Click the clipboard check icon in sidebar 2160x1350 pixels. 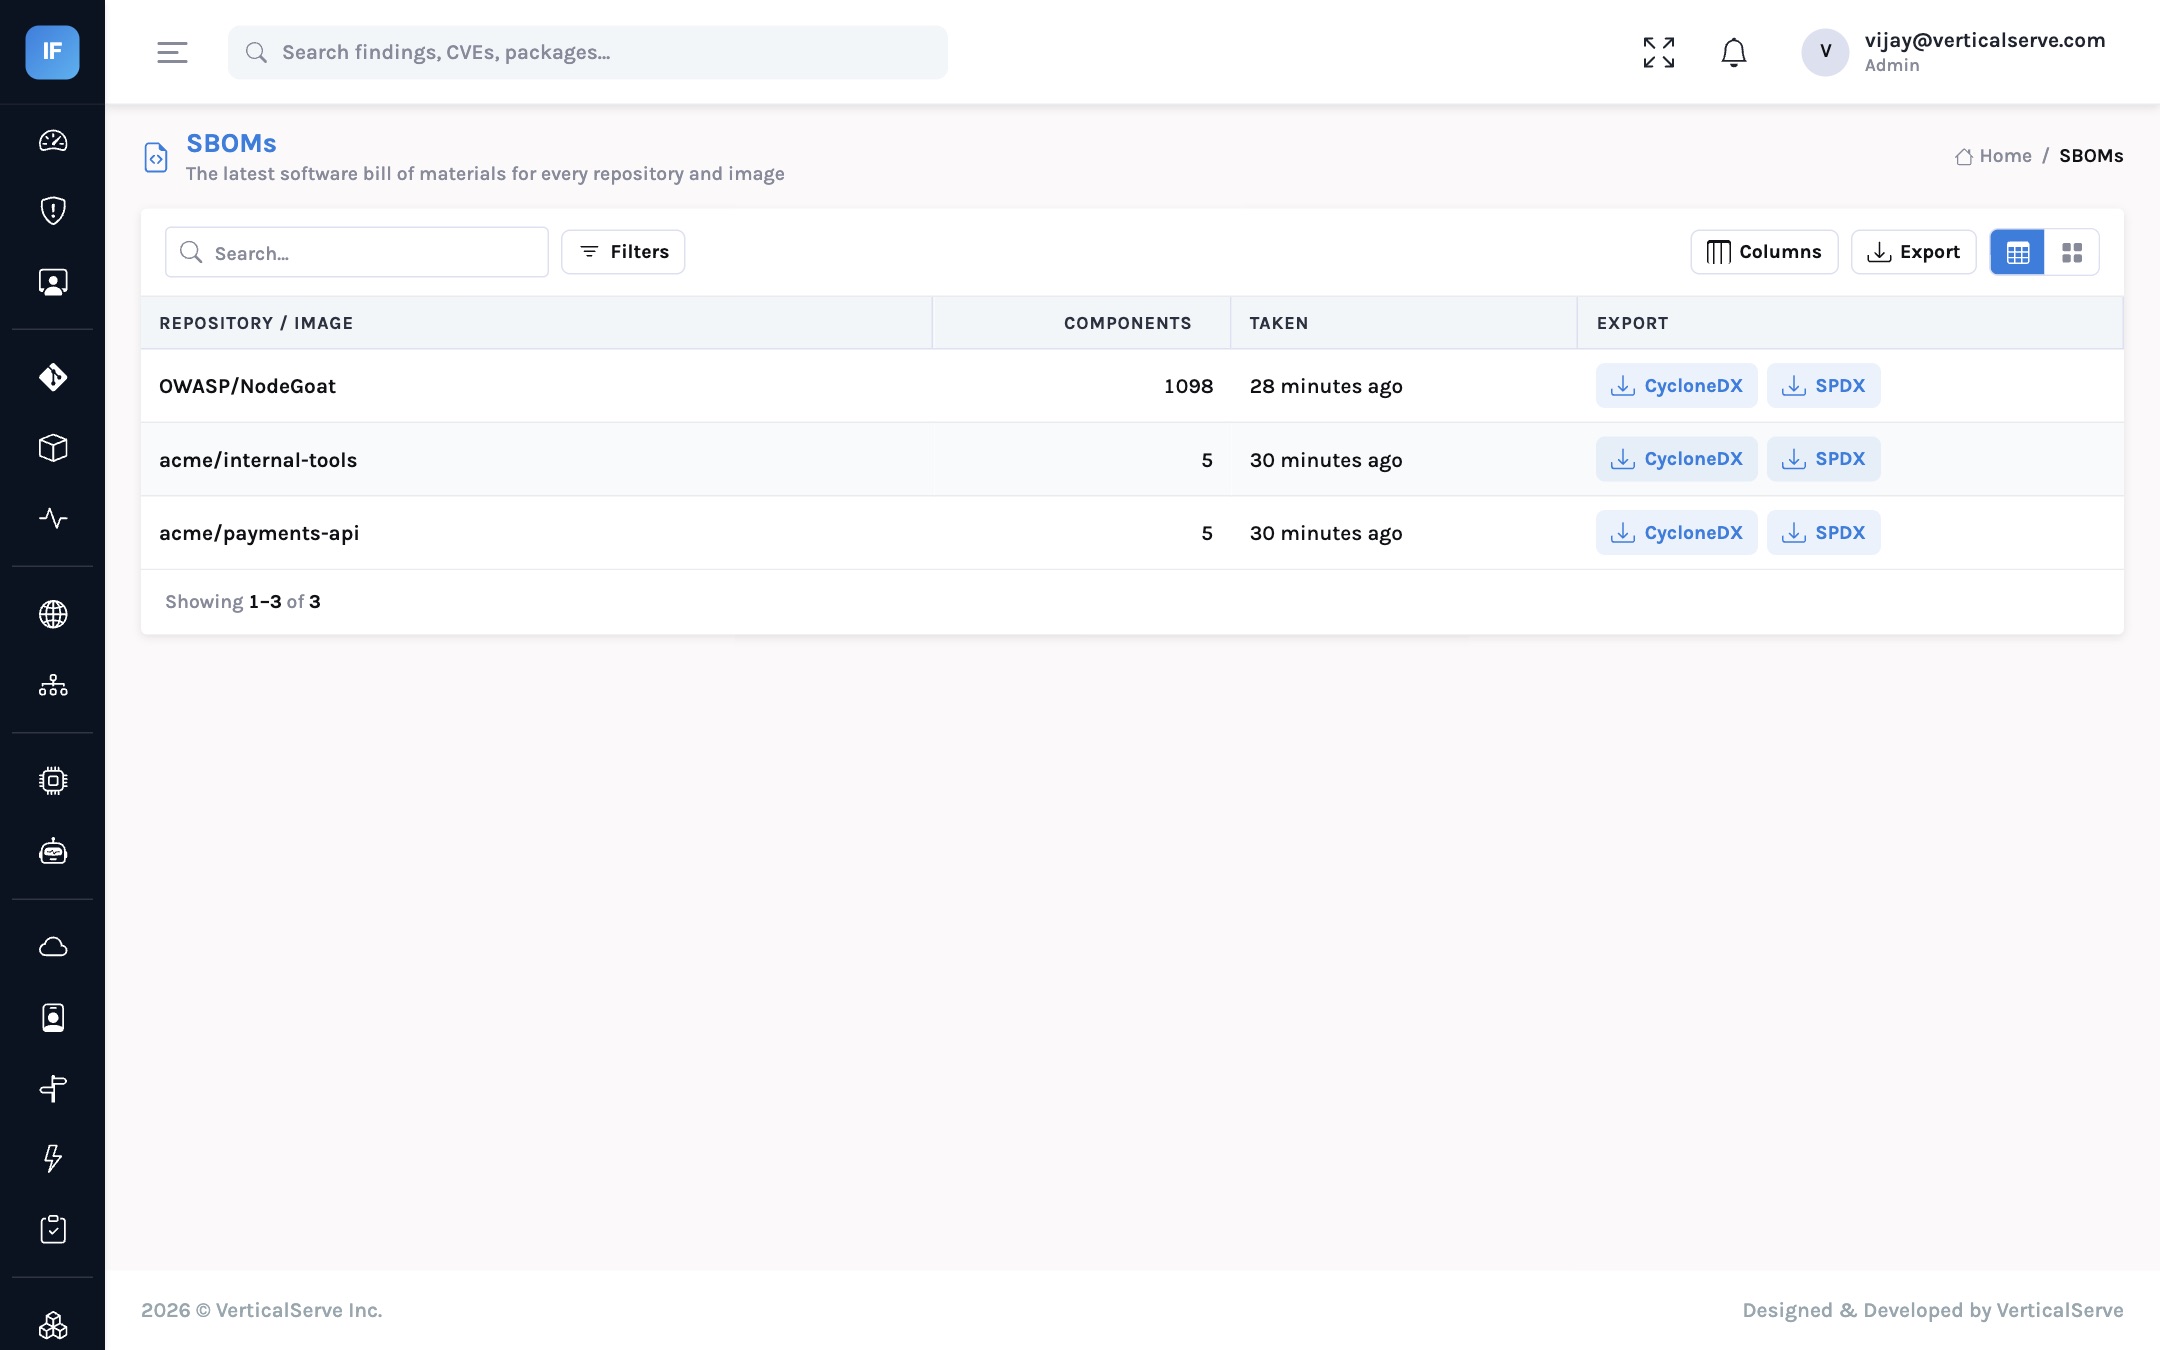point(53,1229)
